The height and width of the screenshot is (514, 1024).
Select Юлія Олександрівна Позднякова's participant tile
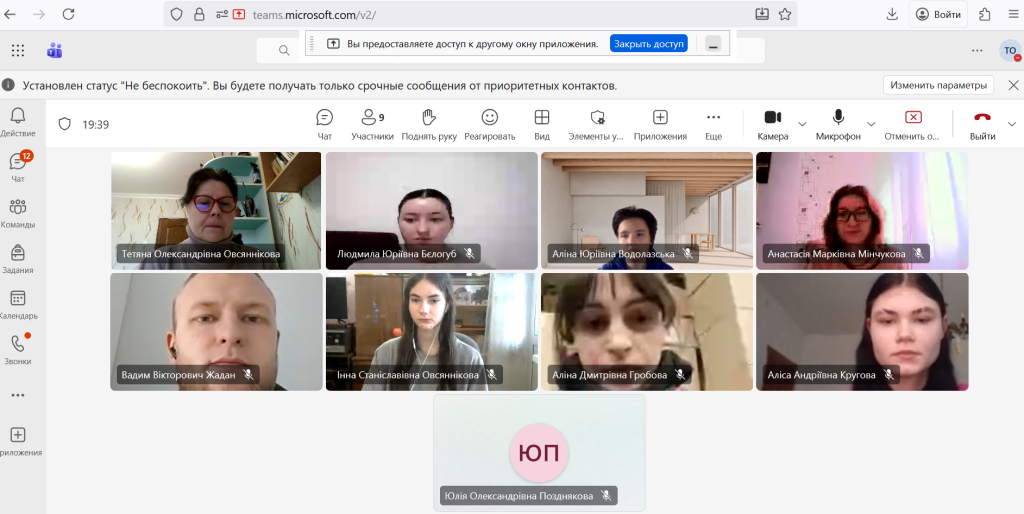539,452
